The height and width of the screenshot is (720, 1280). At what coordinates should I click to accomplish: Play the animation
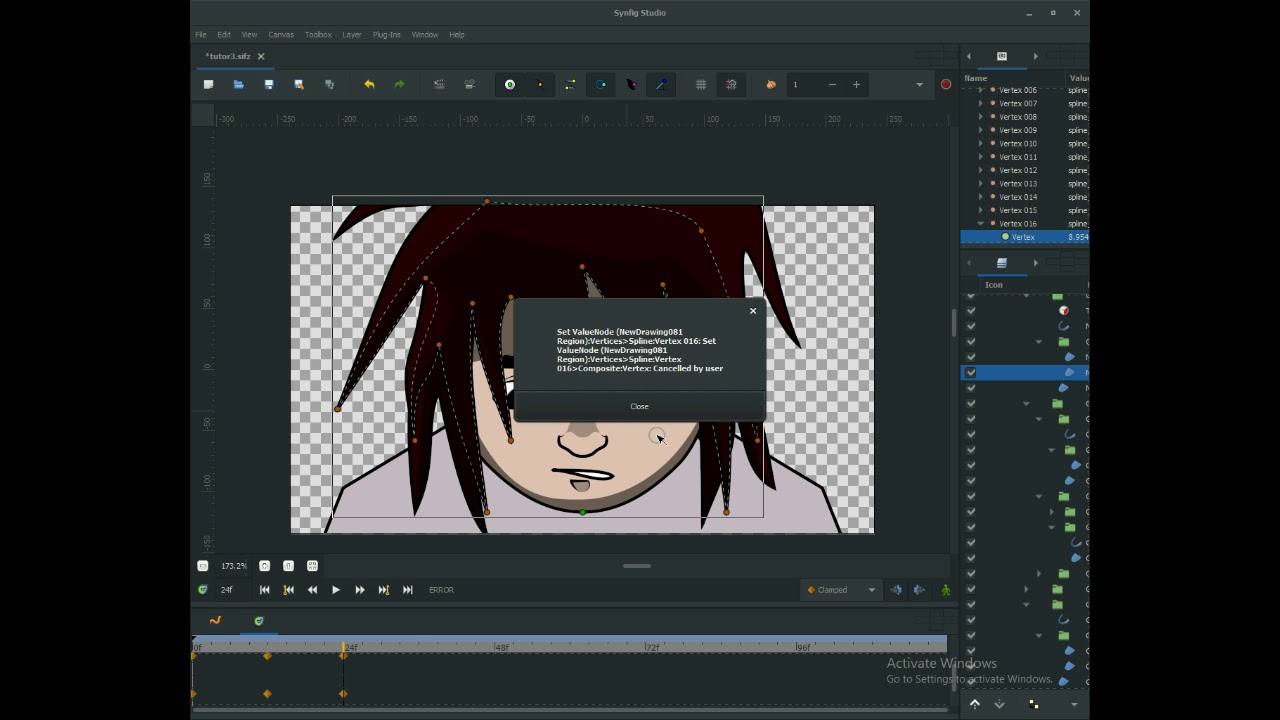pos(336,590)
